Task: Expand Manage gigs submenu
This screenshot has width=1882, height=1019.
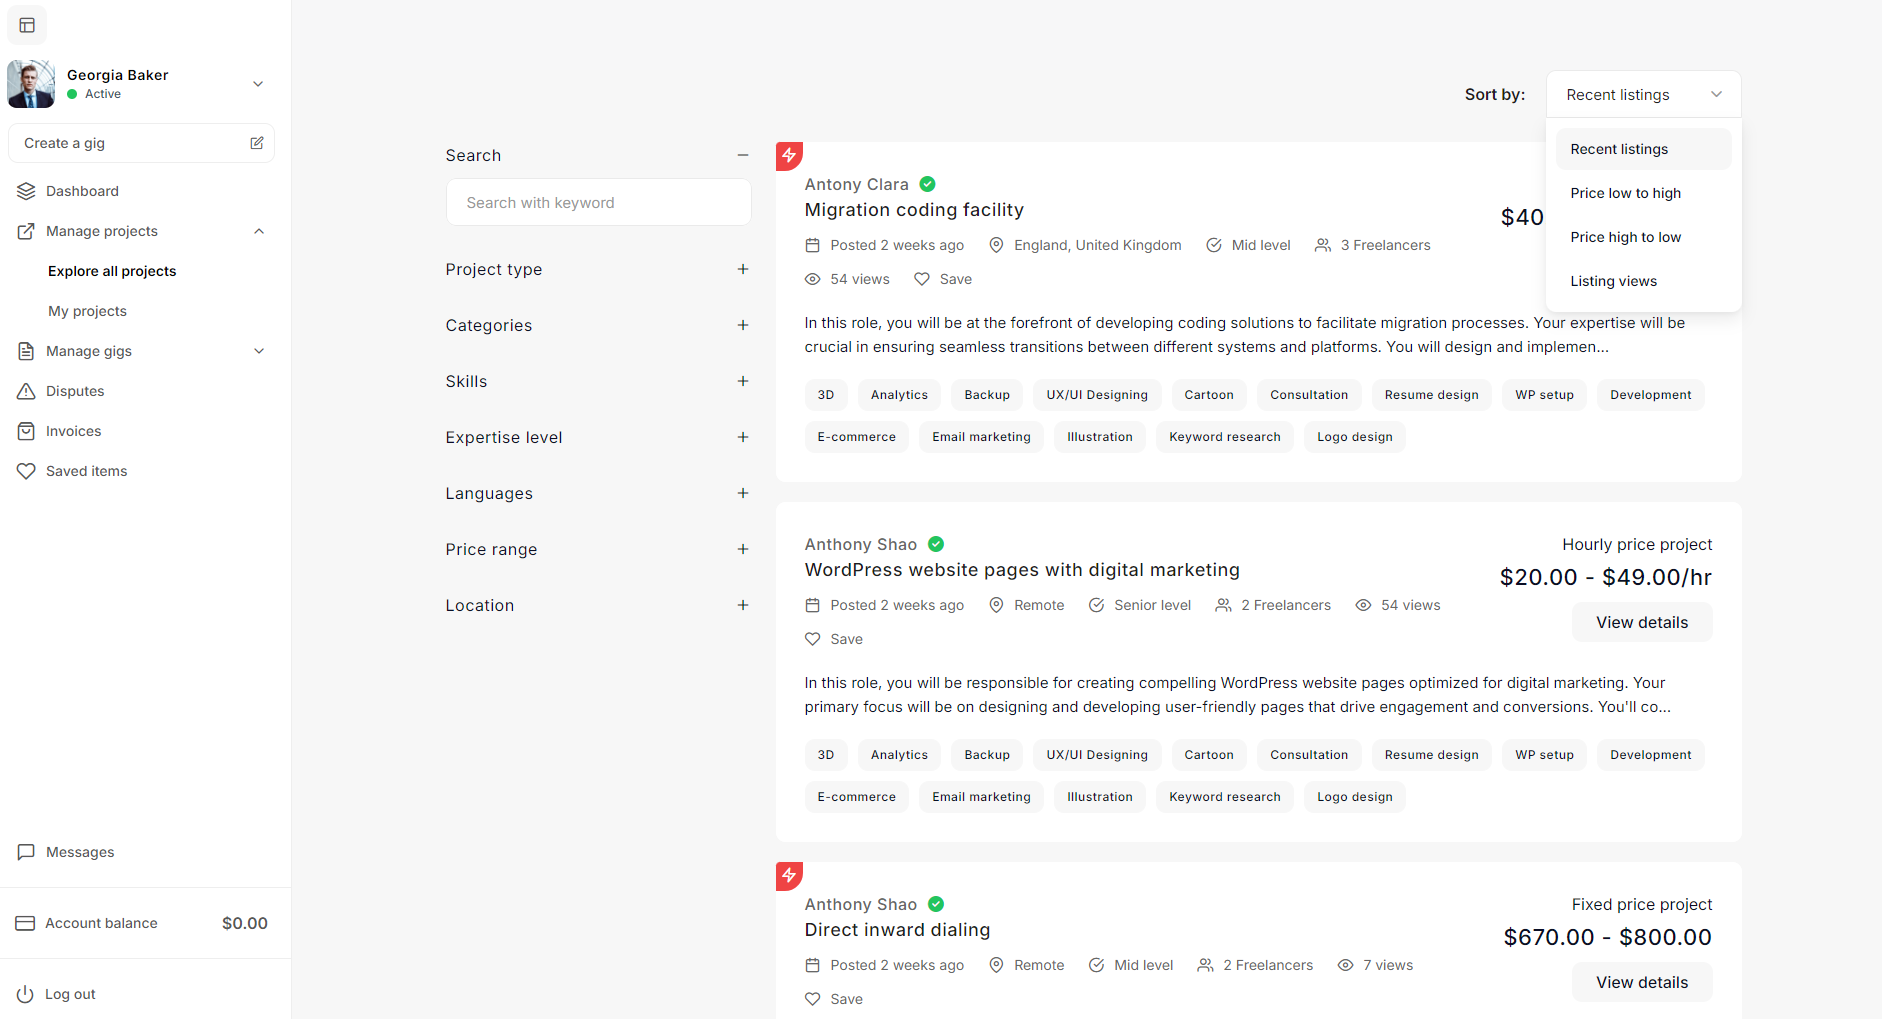Action: (x=259, y=351)
